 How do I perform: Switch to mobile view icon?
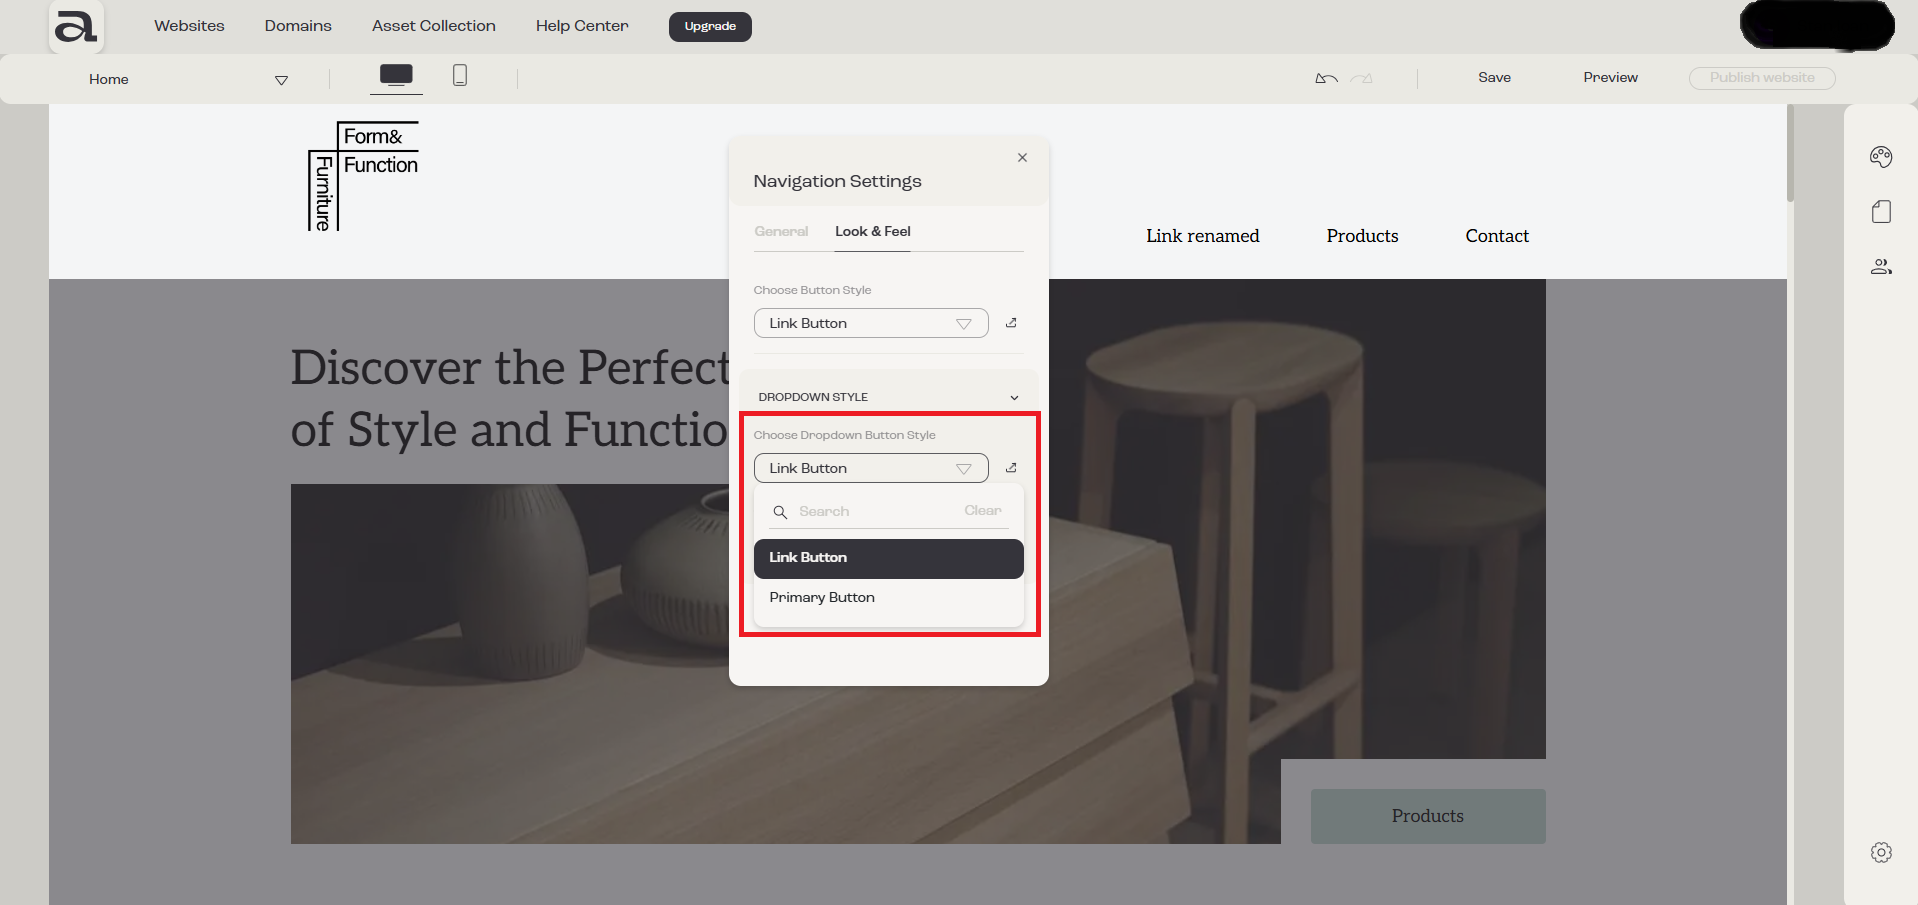(460, 75)
